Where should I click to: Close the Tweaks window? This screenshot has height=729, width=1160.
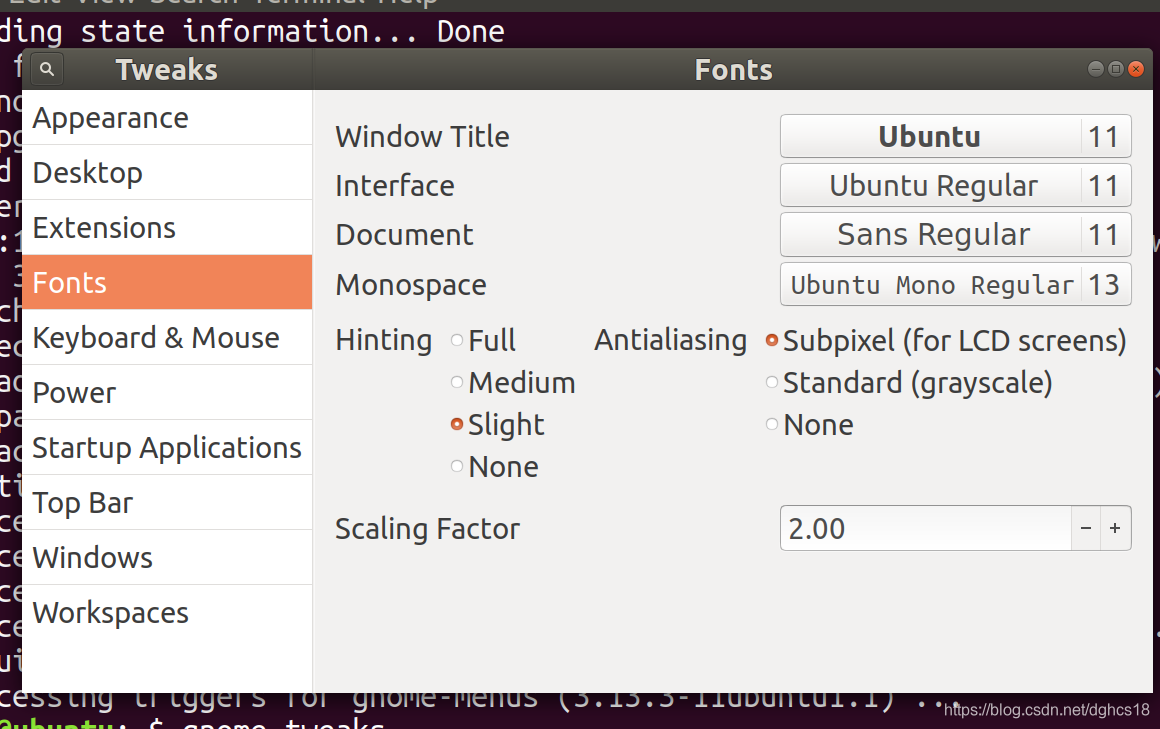(x=1136, y=69)
